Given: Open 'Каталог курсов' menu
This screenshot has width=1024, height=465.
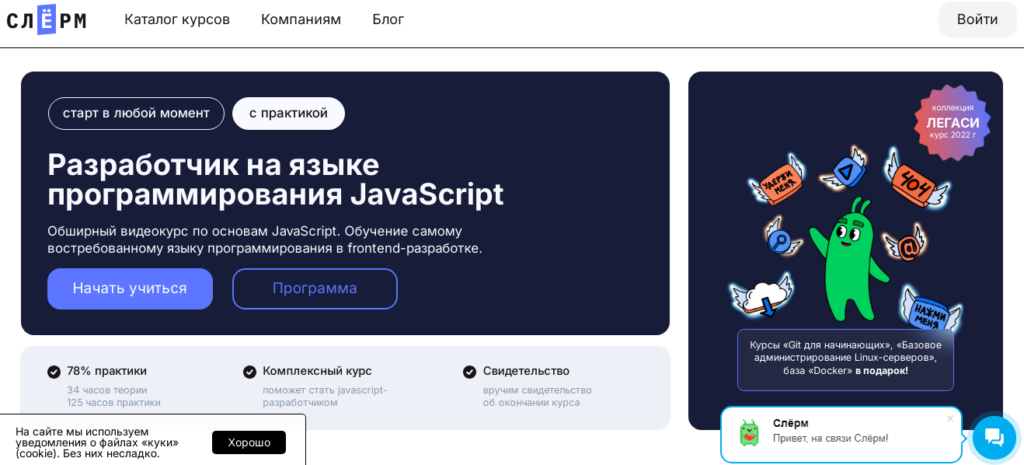Looking at the screenshot, I should (177, 20).
